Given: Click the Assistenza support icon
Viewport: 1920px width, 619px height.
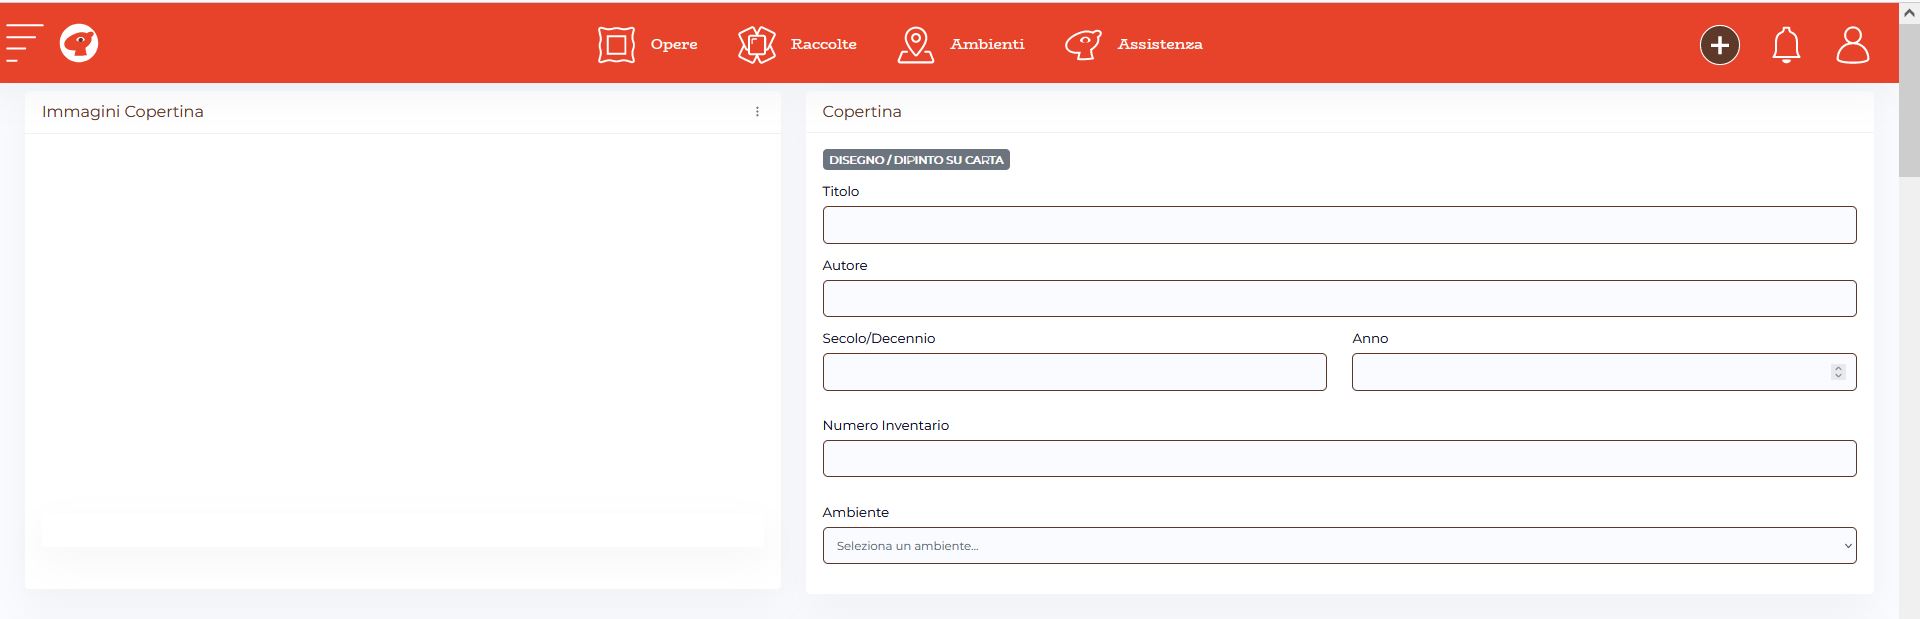Looking at the screenshot, I should click(x=1083, y=45).
